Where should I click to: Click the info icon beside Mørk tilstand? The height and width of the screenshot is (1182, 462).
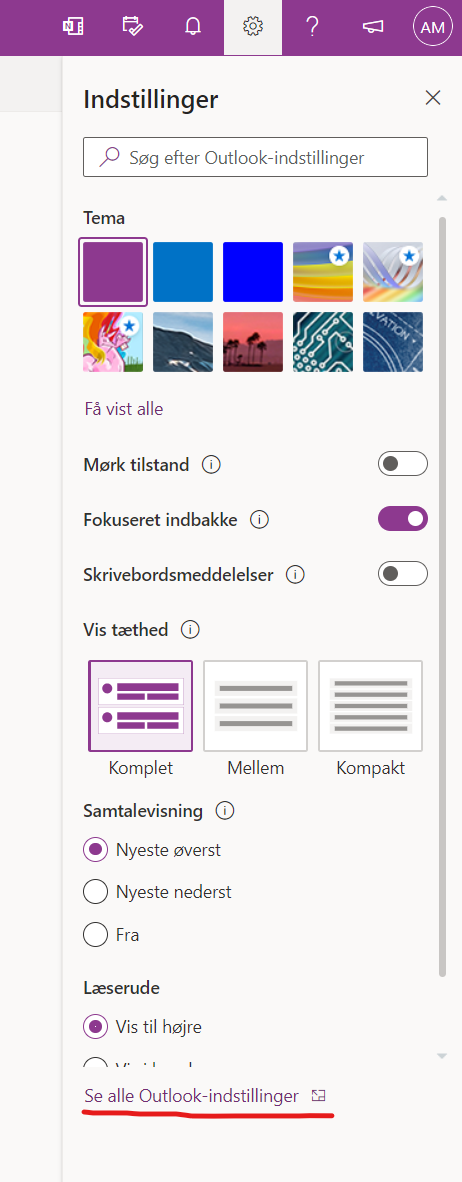[x=211, y=465]
